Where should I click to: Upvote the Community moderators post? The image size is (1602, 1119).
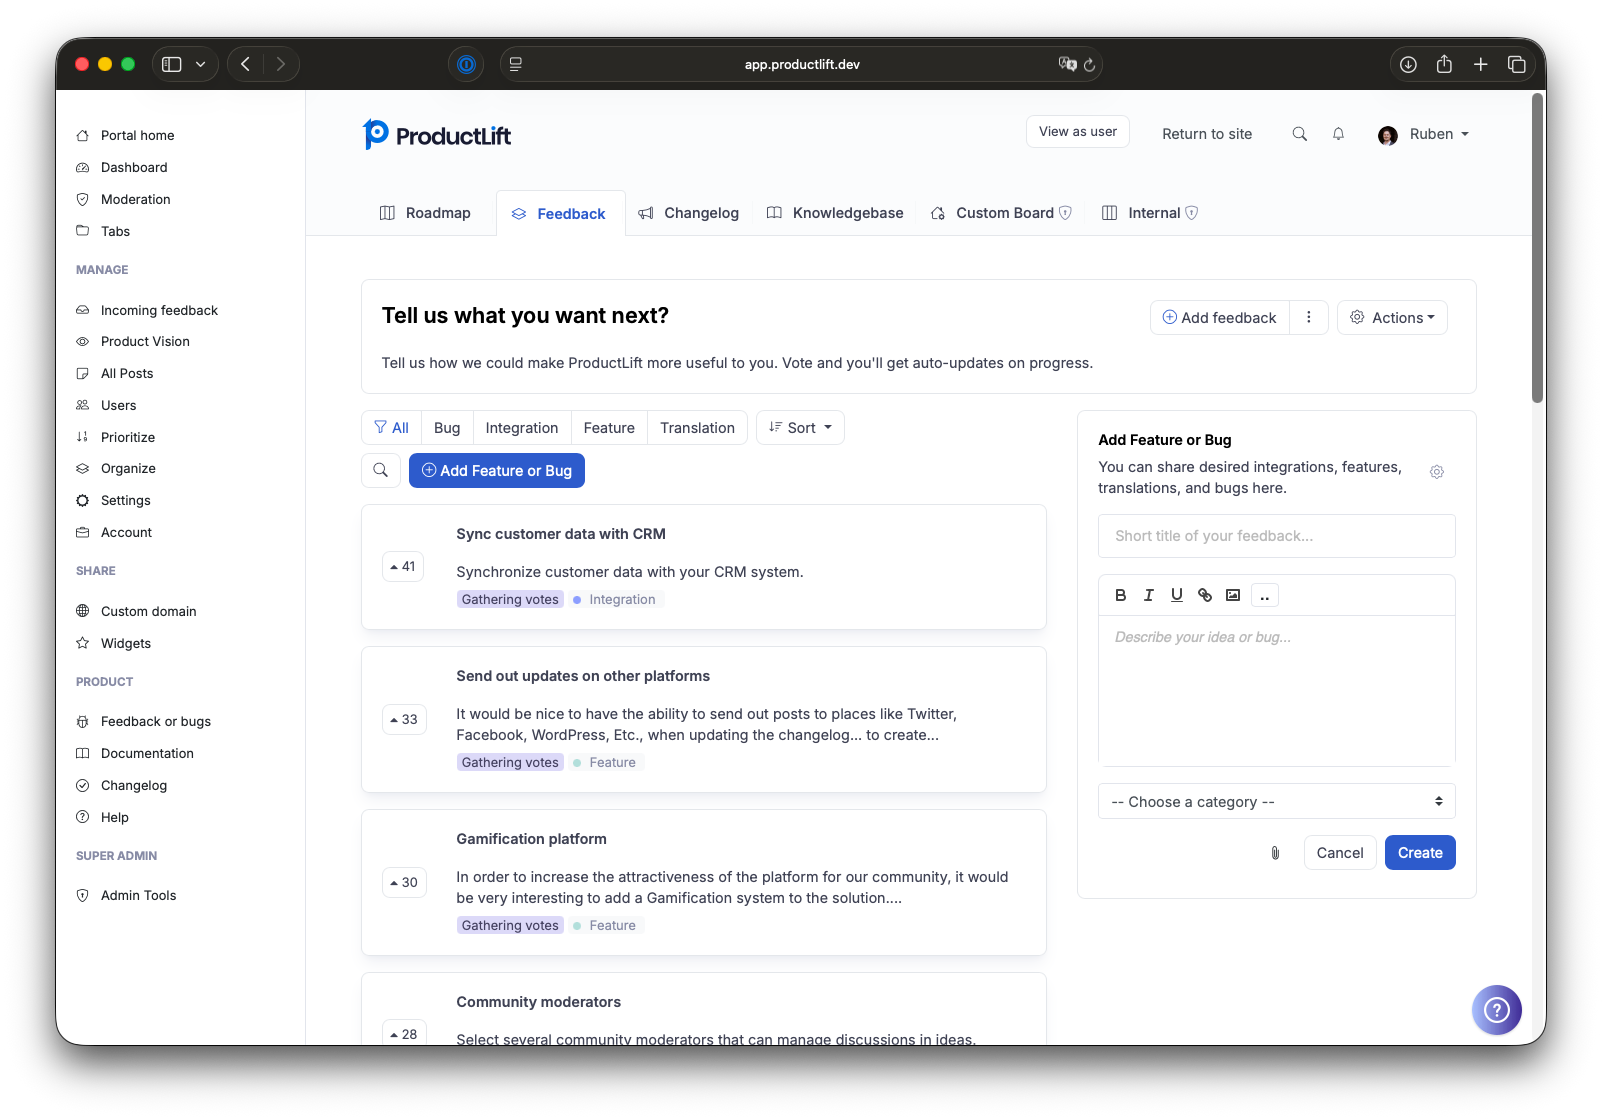404,1033
